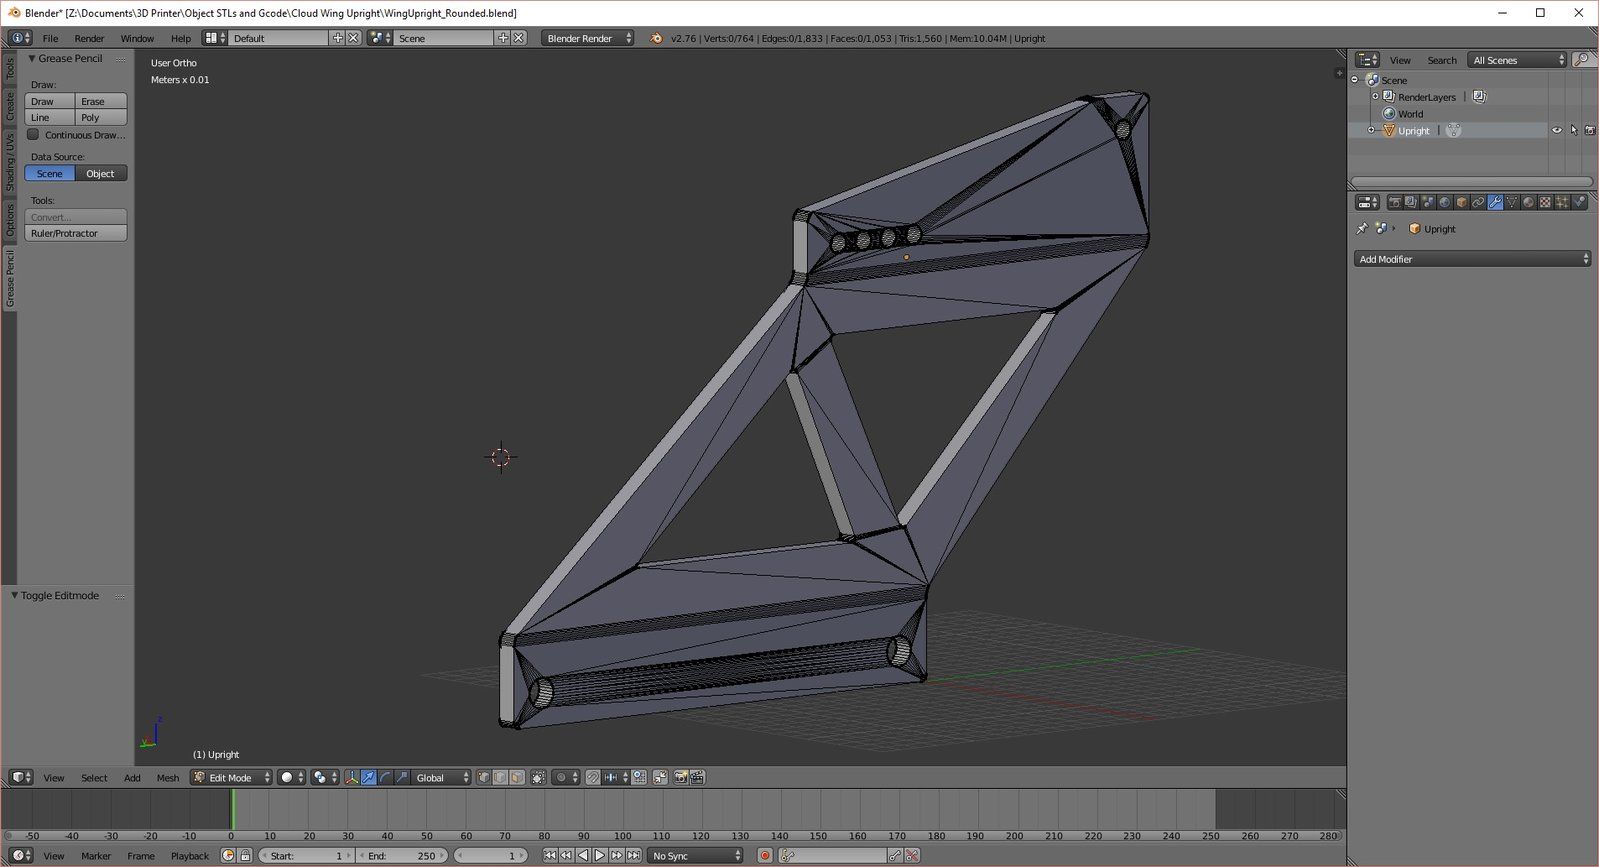Select the scale manipulator icon
1599x867 pixels.
[x=402, y=777]
